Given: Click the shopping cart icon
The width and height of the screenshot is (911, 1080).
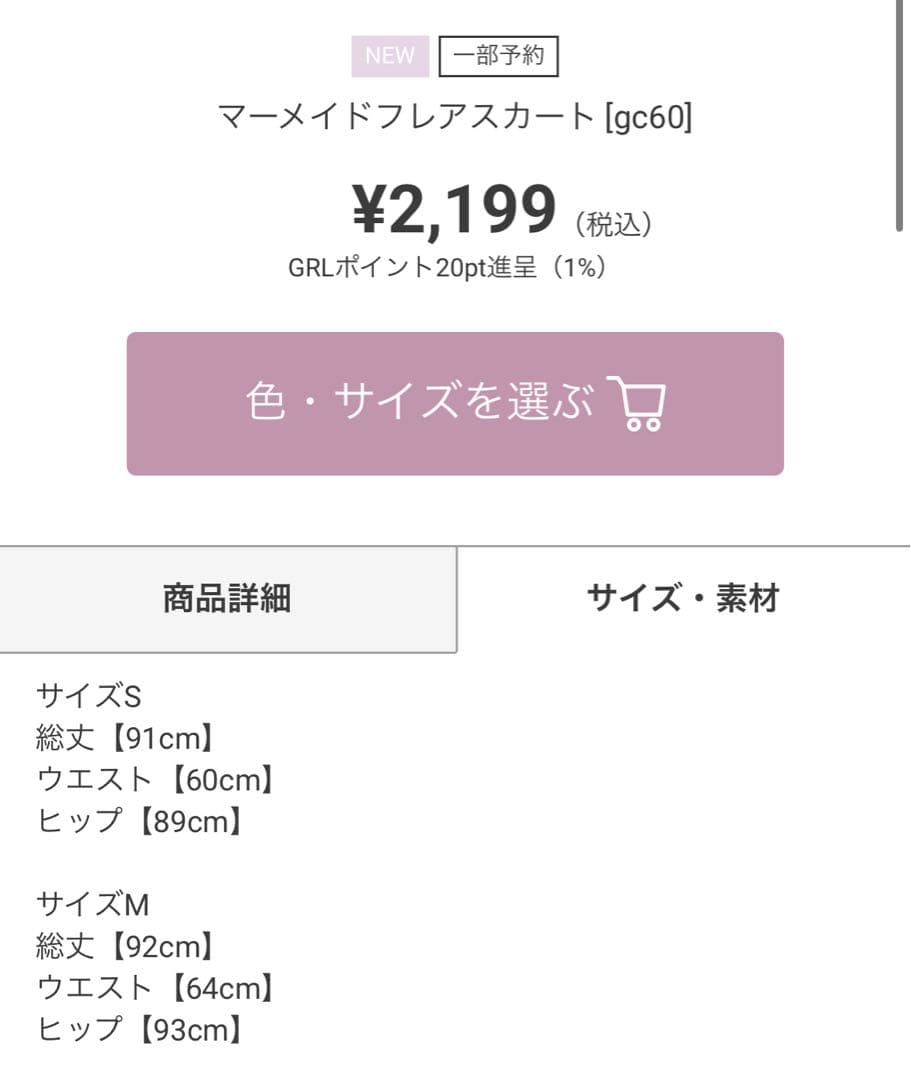Looking at the screenshot, I should tap(636, 404).
